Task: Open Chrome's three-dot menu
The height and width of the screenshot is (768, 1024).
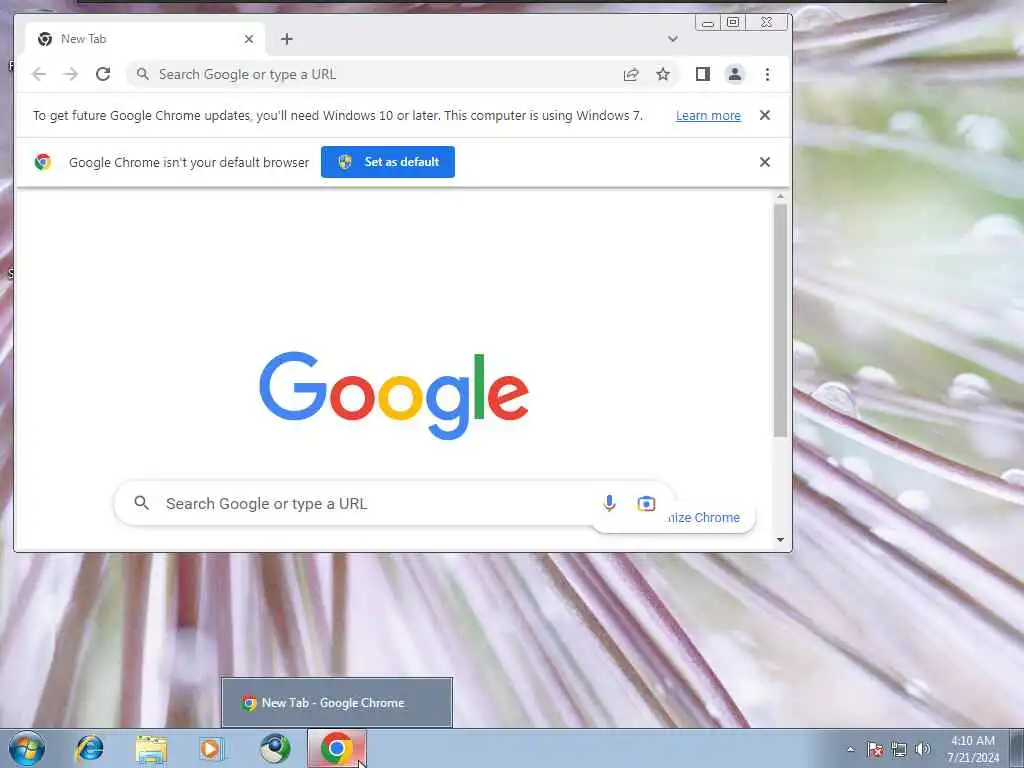Action: pyautogui.click(x=767, y=74)
